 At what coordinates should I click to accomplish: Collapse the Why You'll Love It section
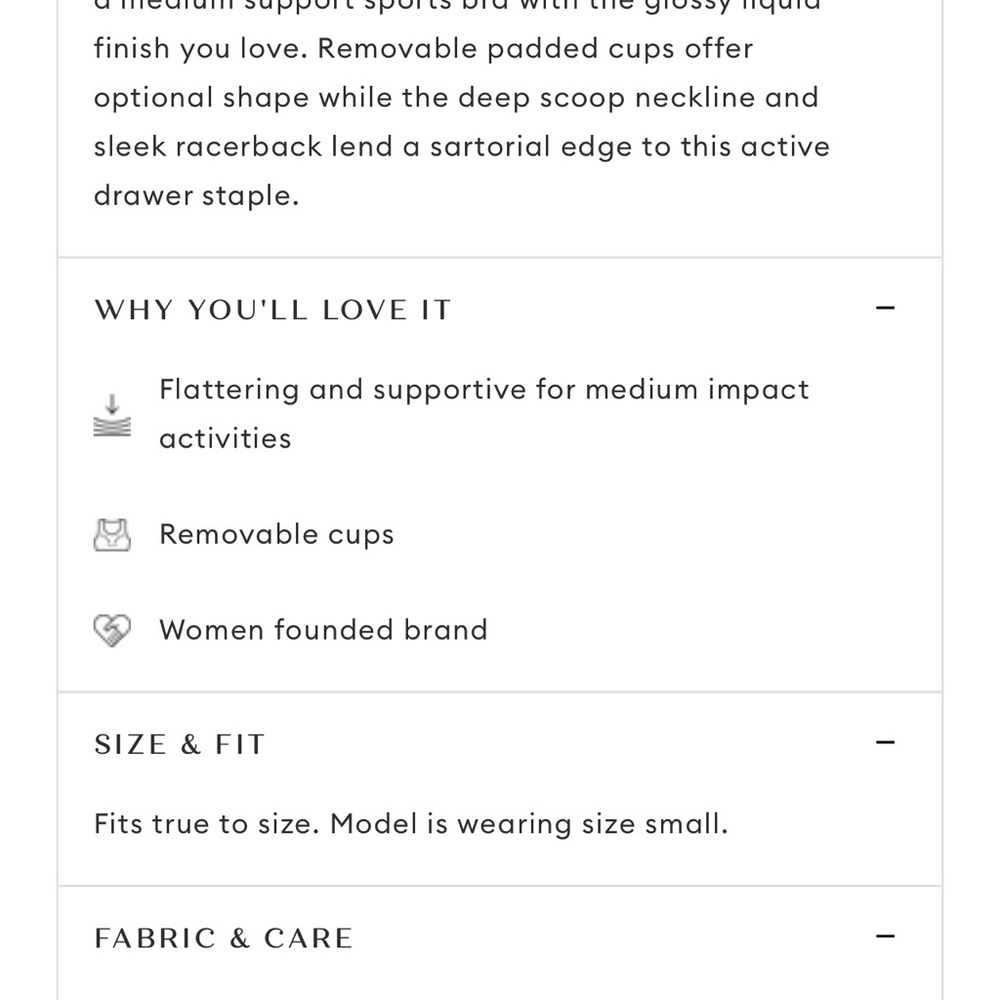pyautogui.click(x=885, y=309)
